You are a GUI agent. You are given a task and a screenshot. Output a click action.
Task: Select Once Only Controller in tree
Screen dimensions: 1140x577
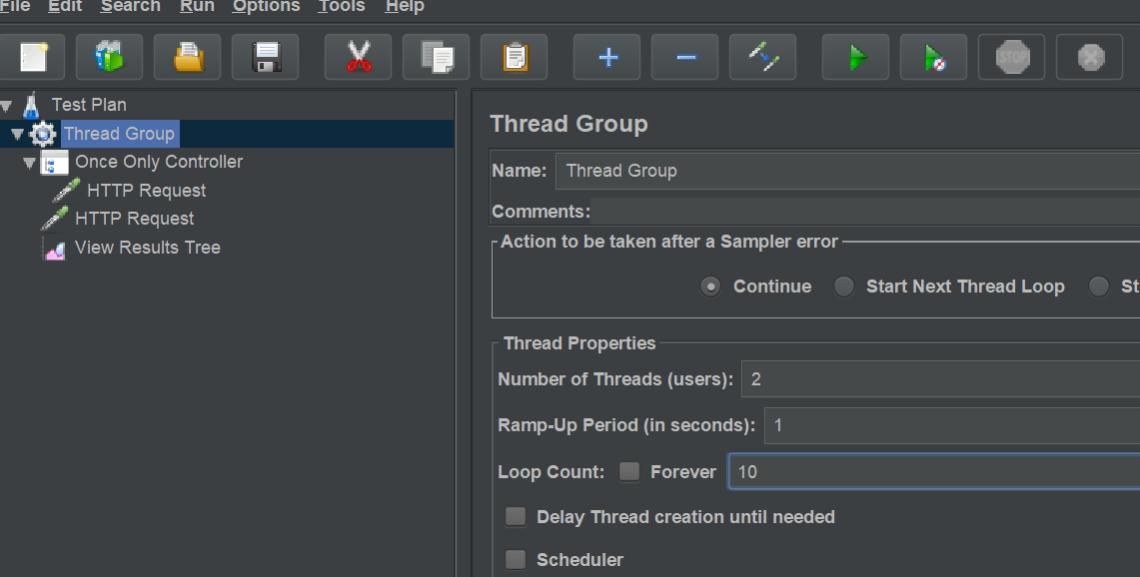click(x=158, y=162)
